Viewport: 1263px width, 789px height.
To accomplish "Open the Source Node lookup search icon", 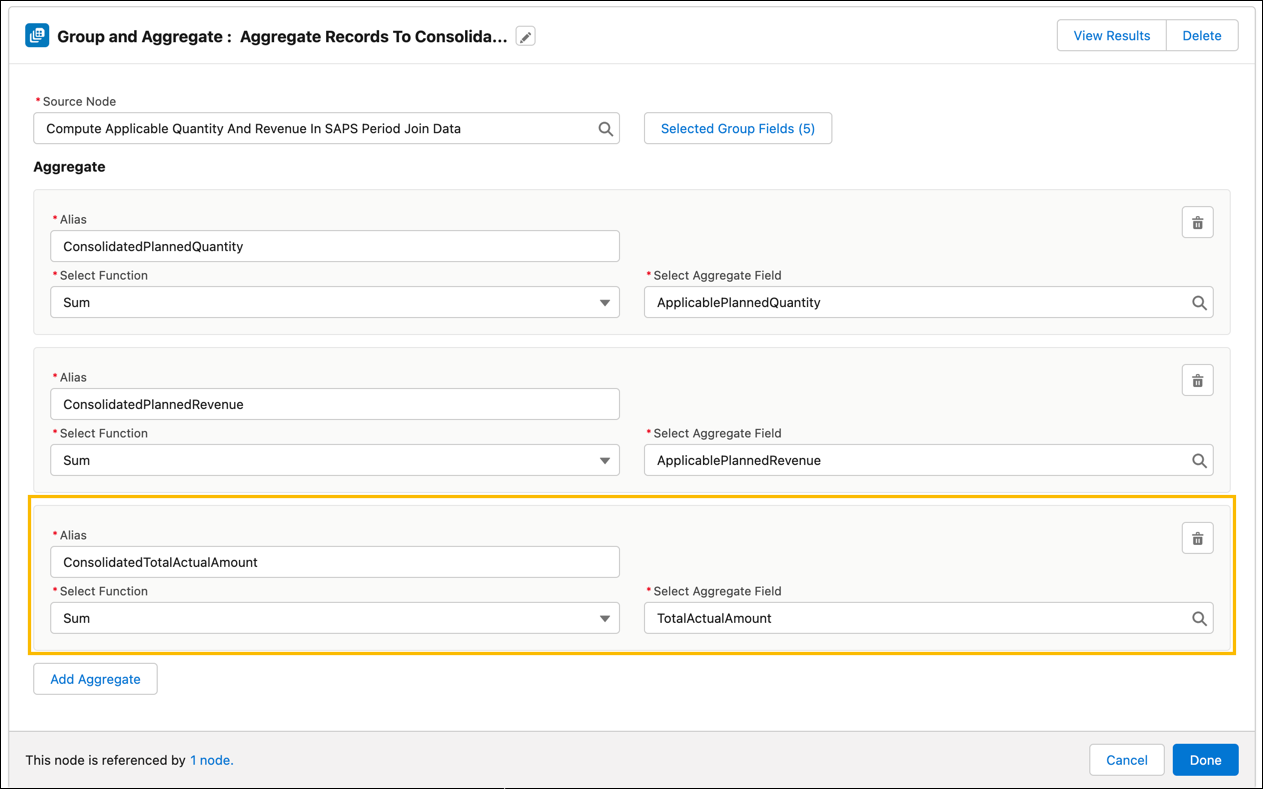I will (604, 128).
